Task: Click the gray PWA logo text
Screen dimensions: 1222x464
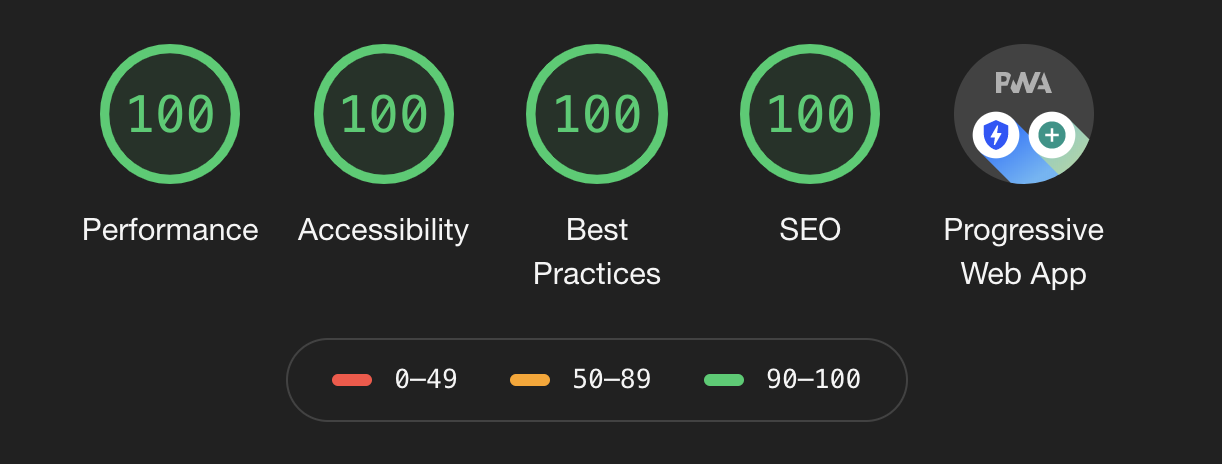Action: [x=1023, y=84]
